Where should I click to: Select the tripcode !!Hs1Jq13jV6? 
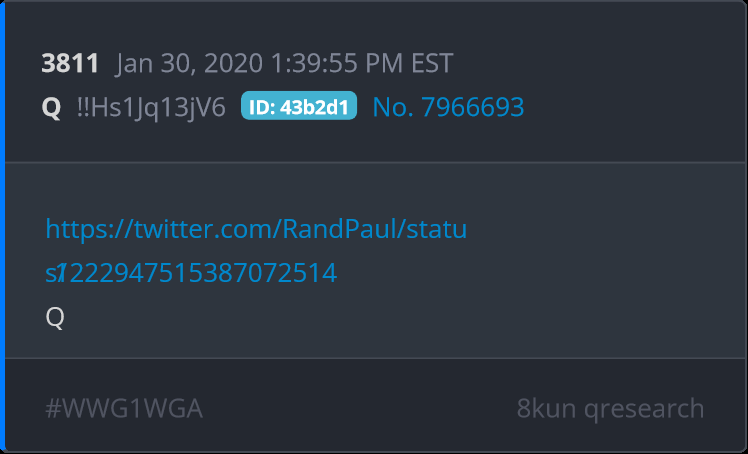coord(151,108)
